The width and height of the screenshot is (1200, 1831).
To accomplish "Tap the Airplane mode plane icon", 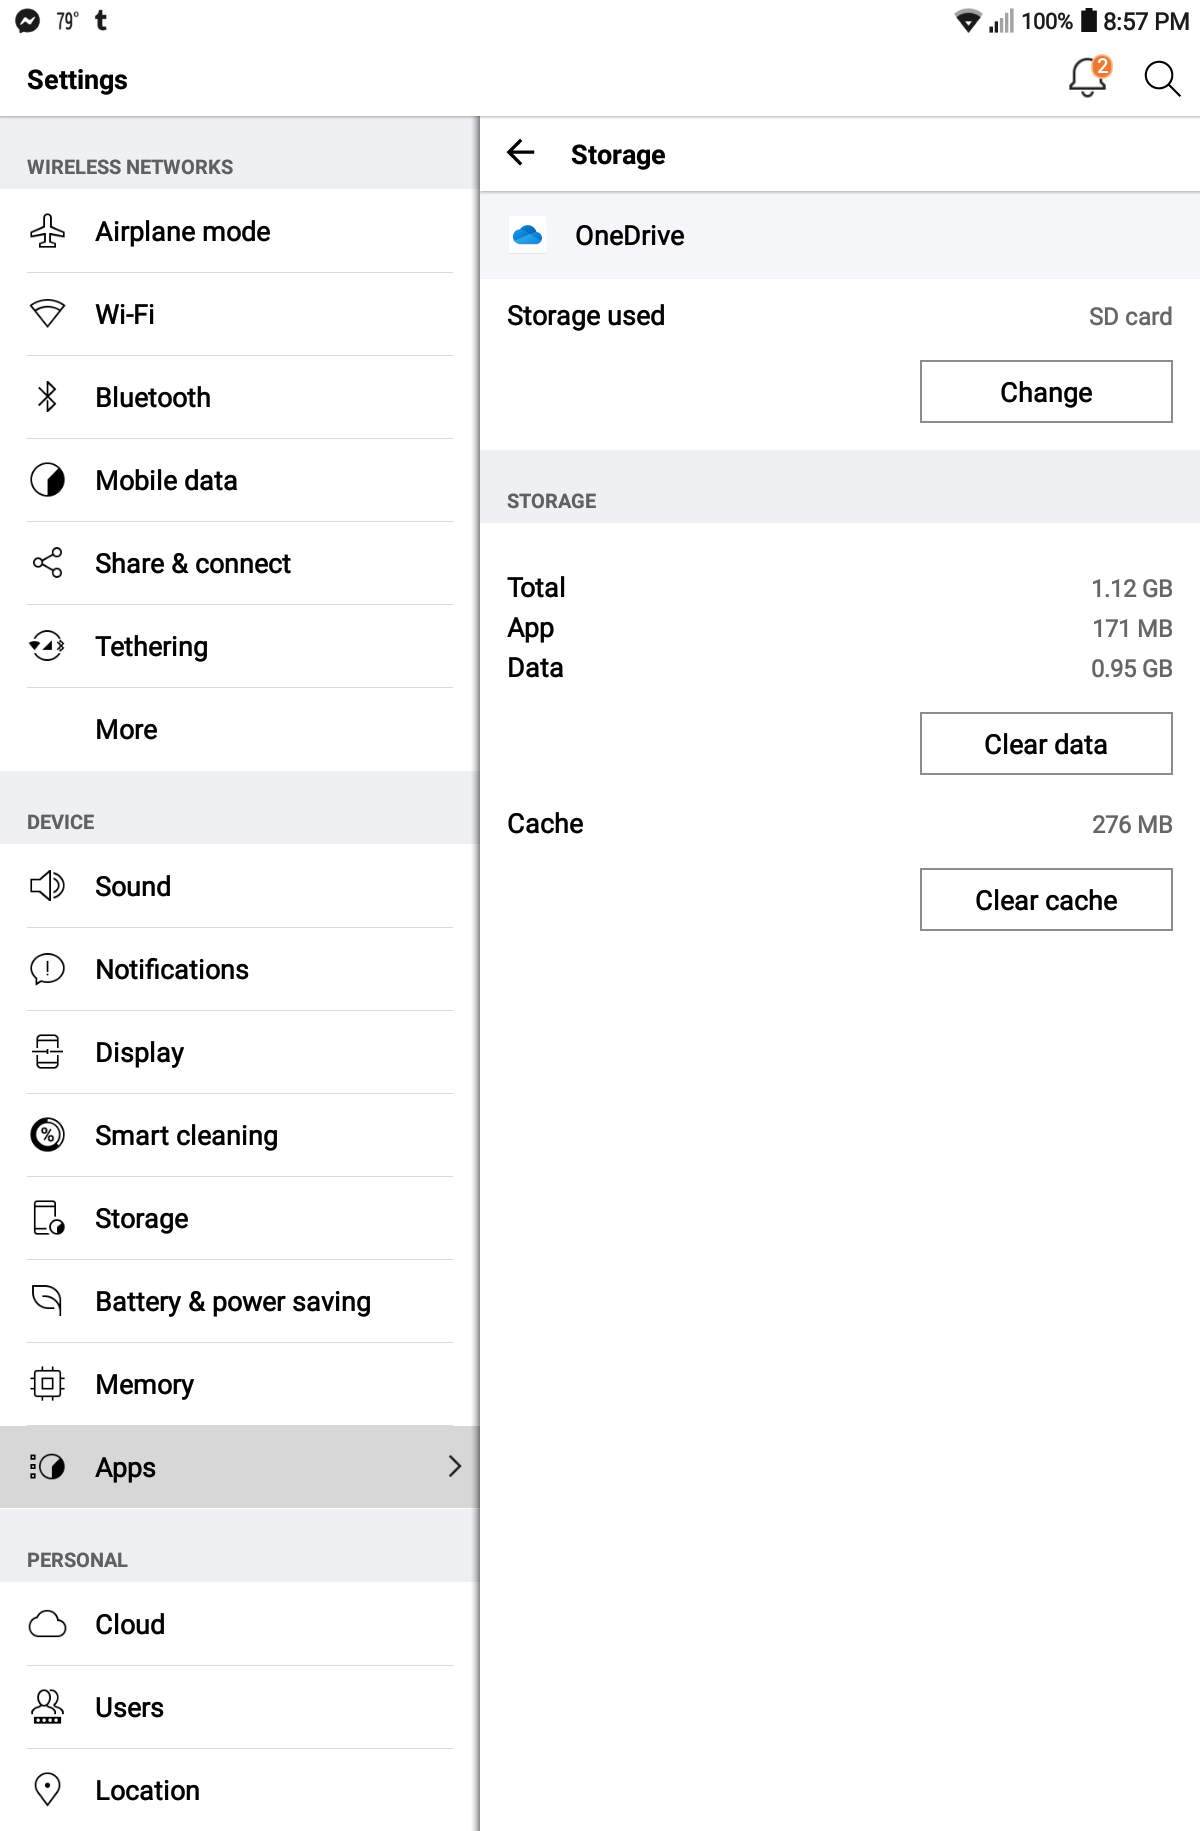I will (47, 231).
